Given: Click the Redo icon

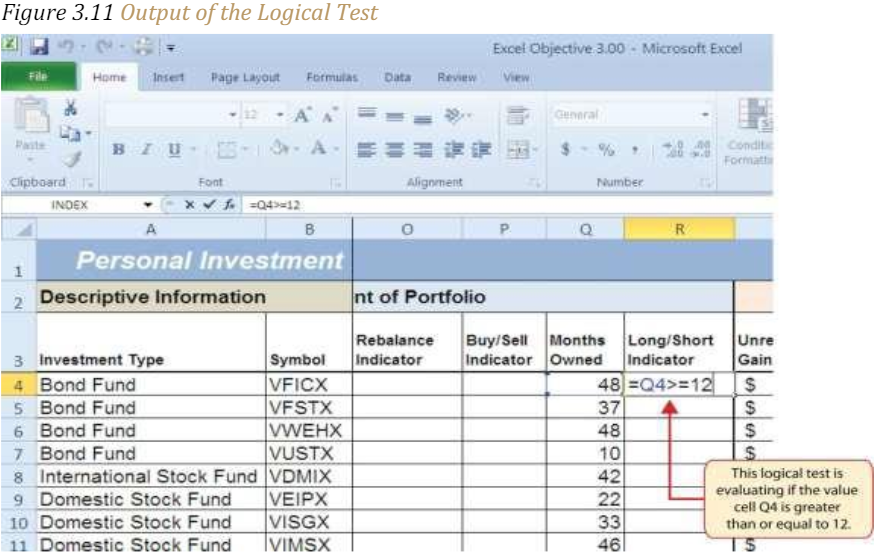Looking at the screenshot, I should pyautogui.click(x=104, y=47).
